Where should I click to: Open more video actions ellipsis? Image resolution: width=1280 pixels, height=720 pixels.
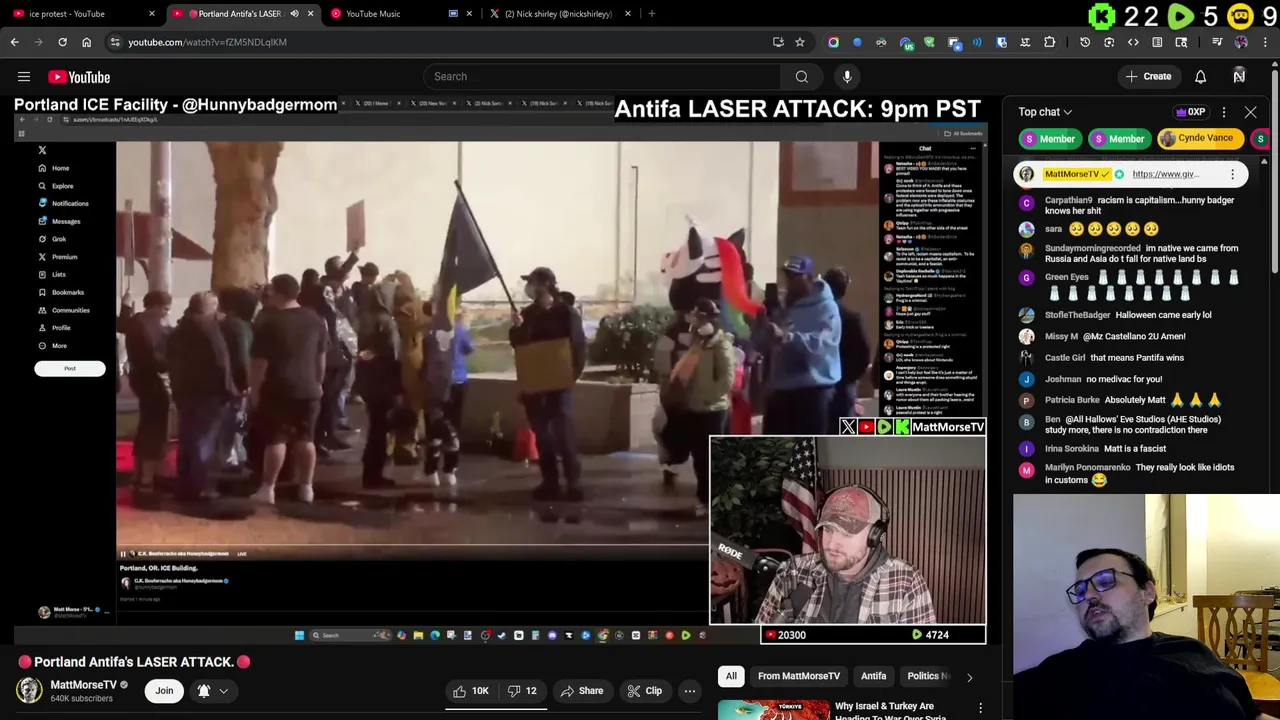(x=689, y=691)
